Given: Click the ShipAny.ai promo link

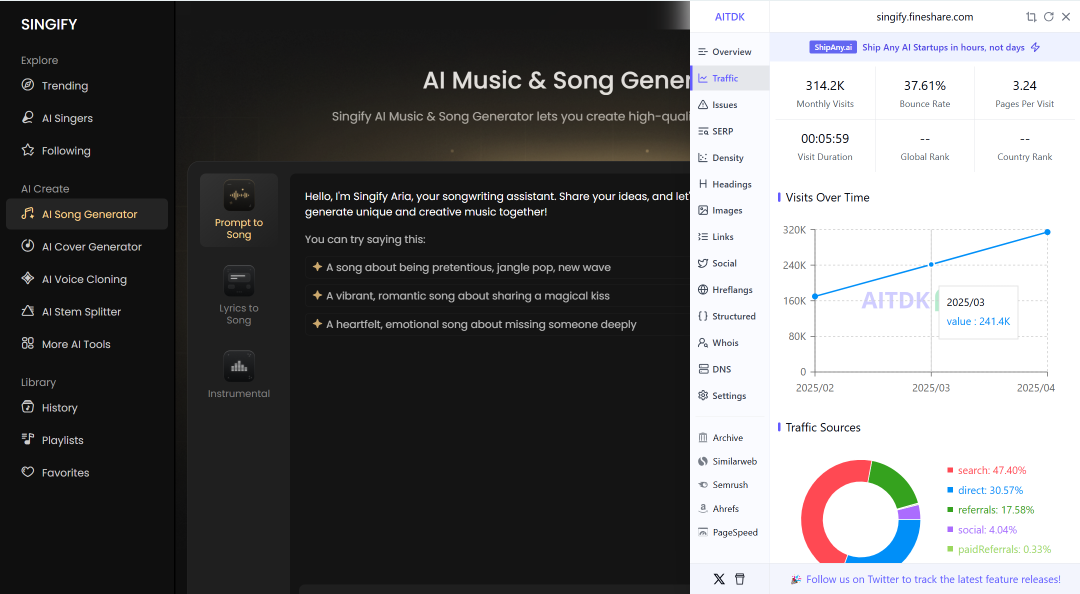Looking at the screenshot, I should pyautogui.click(x=924, y=48).
